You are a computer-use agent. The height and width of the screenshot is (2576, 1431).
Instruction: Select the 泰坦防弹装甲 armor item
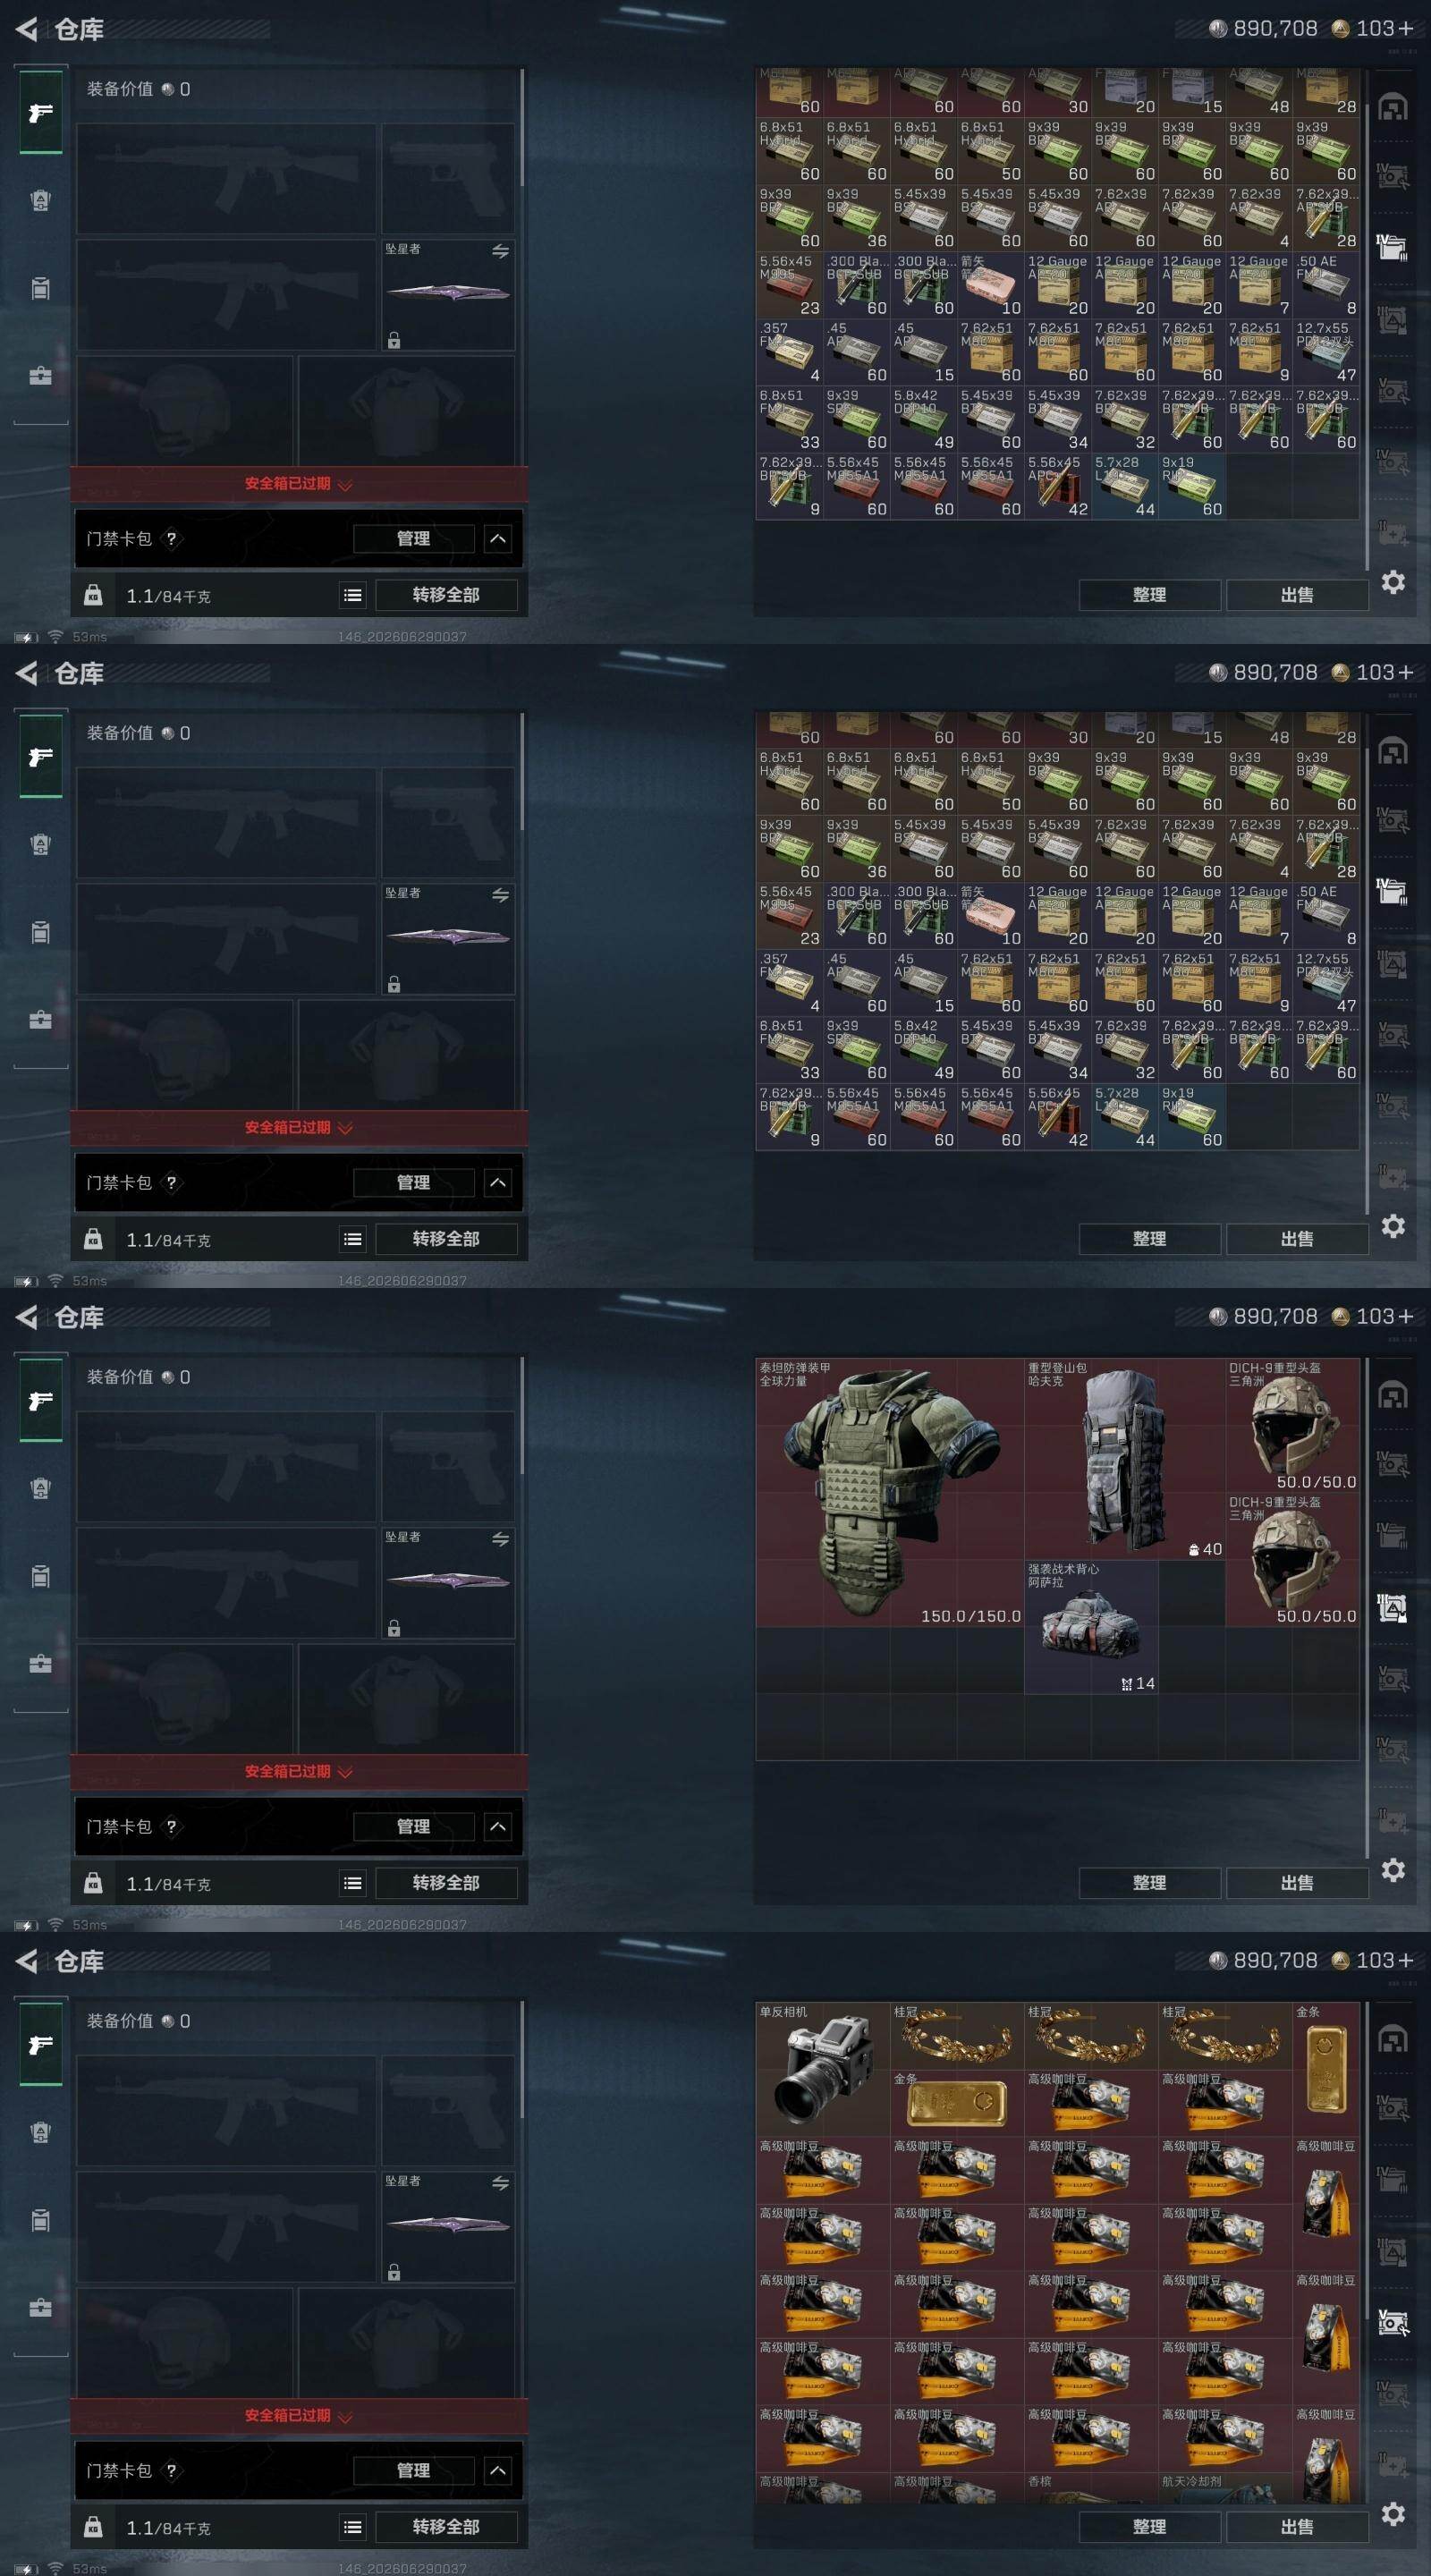[890, 1492]
